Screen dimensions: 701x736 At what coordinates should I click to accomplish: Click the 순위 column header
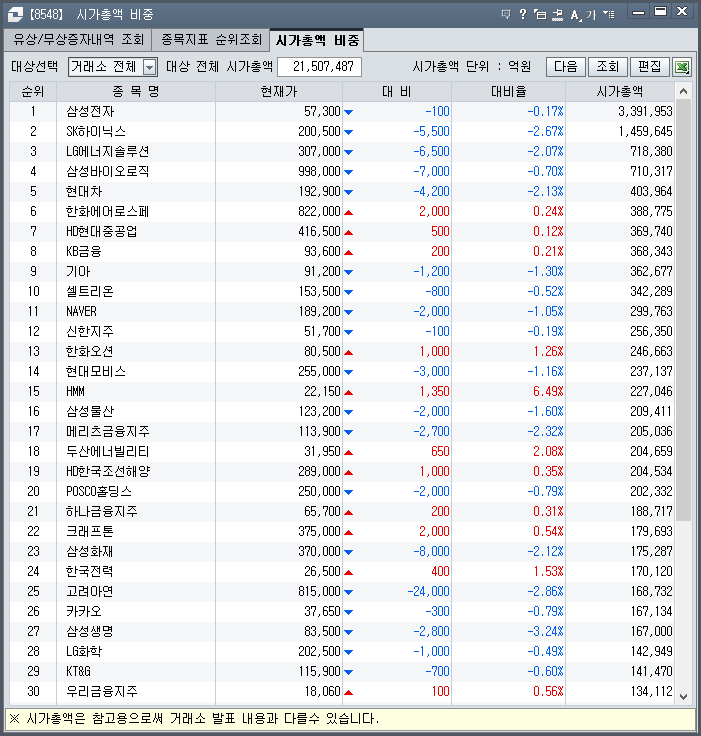pos(33,92)
